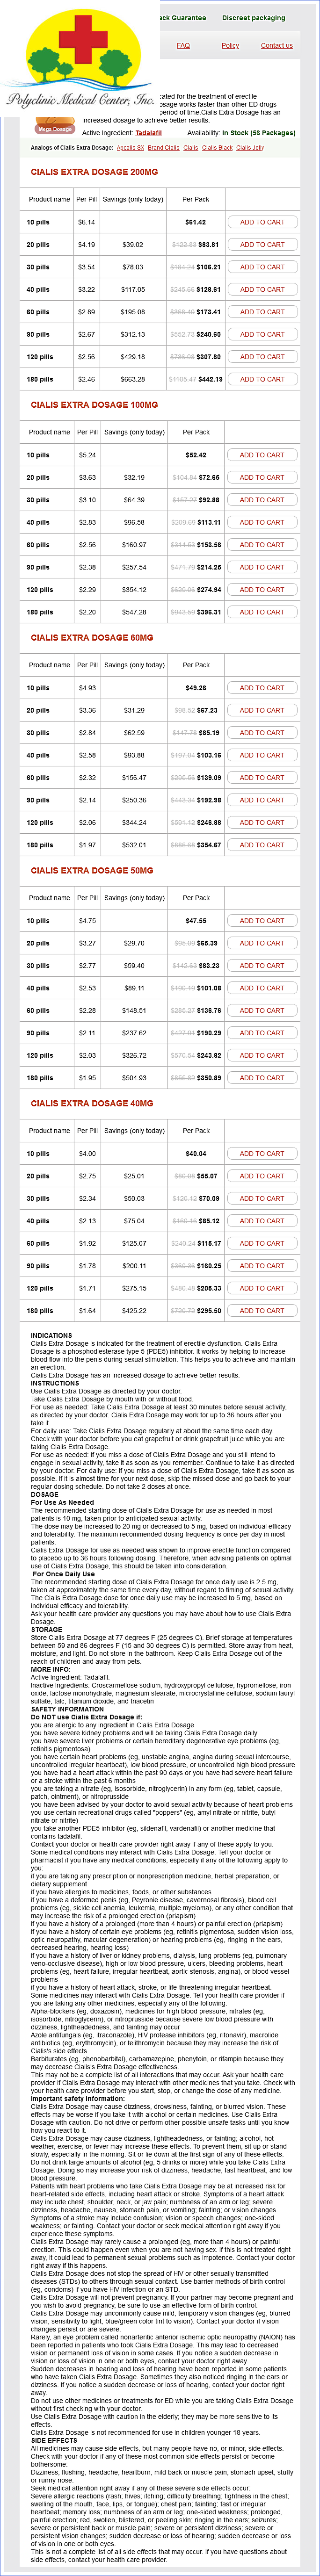Click the Mega Dosage product image
Viewport: 320px width, 2576px height.
click(x=55, y=128)
